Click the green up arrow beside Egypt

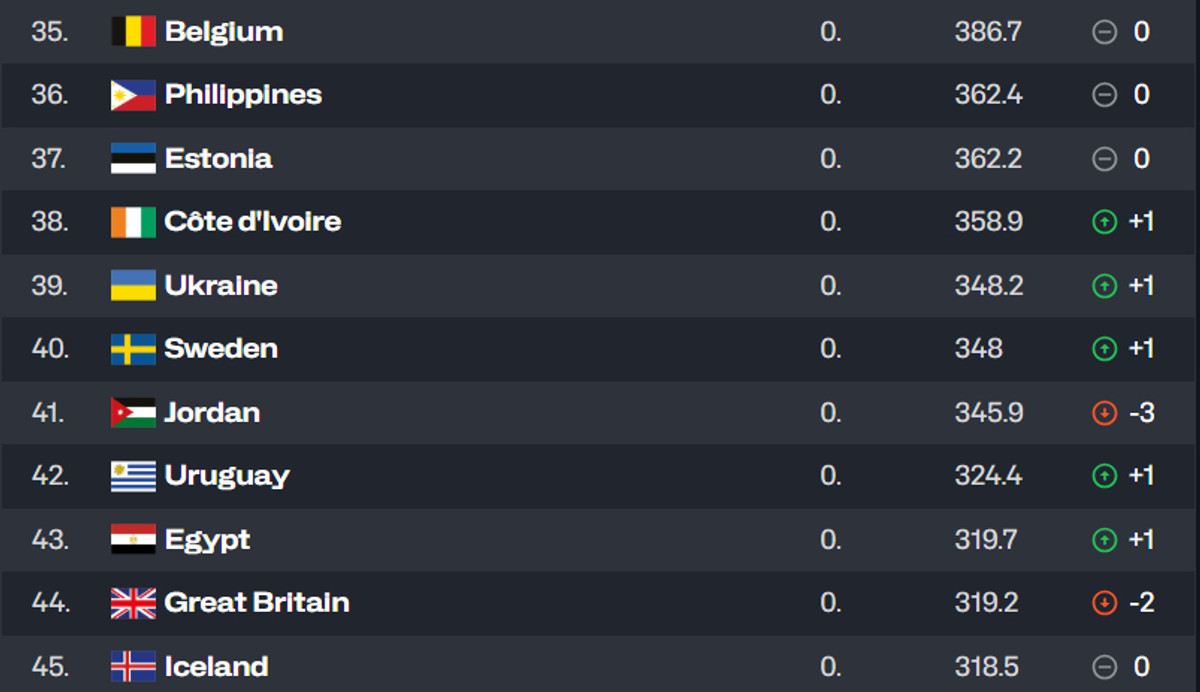point(1104,540)
